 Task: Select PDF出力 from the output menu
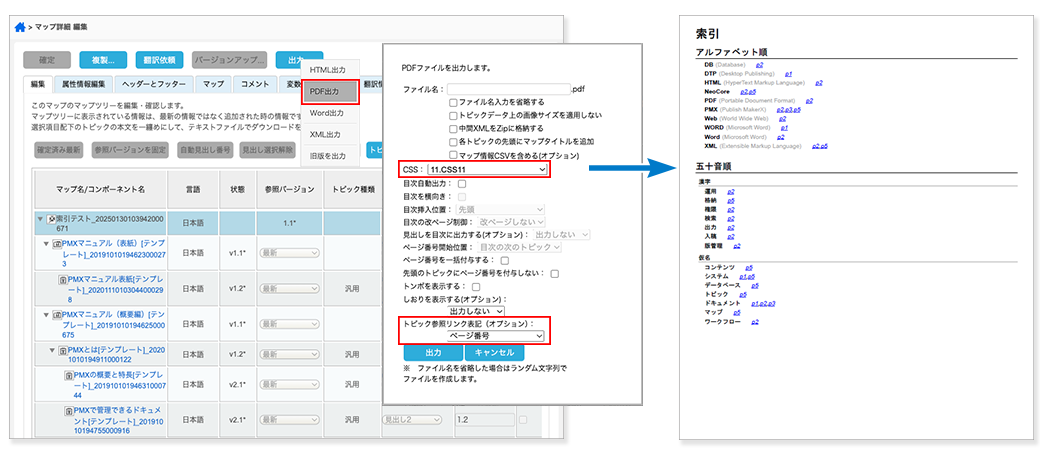(329, 92)
